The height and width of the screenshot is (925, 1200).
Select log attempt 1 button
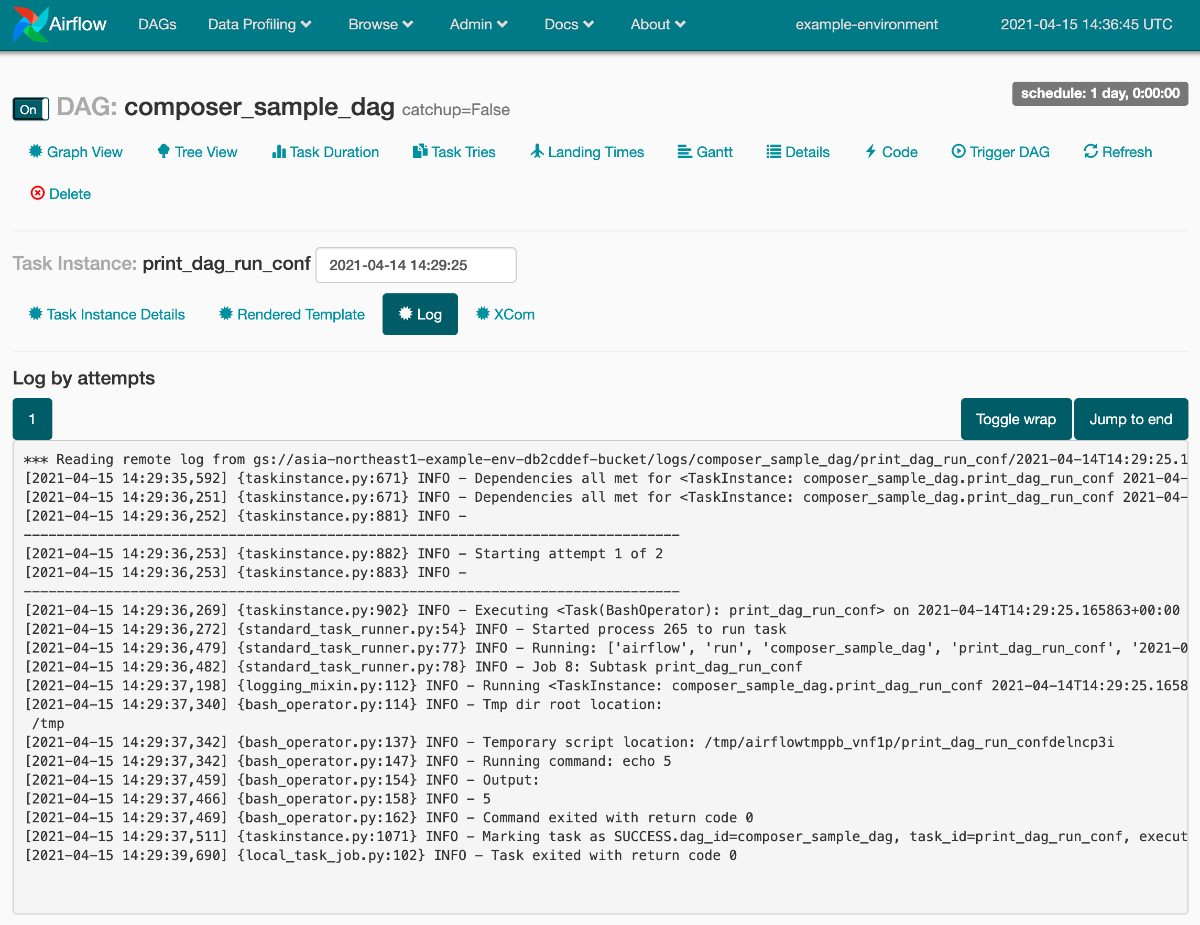(32, 419)
